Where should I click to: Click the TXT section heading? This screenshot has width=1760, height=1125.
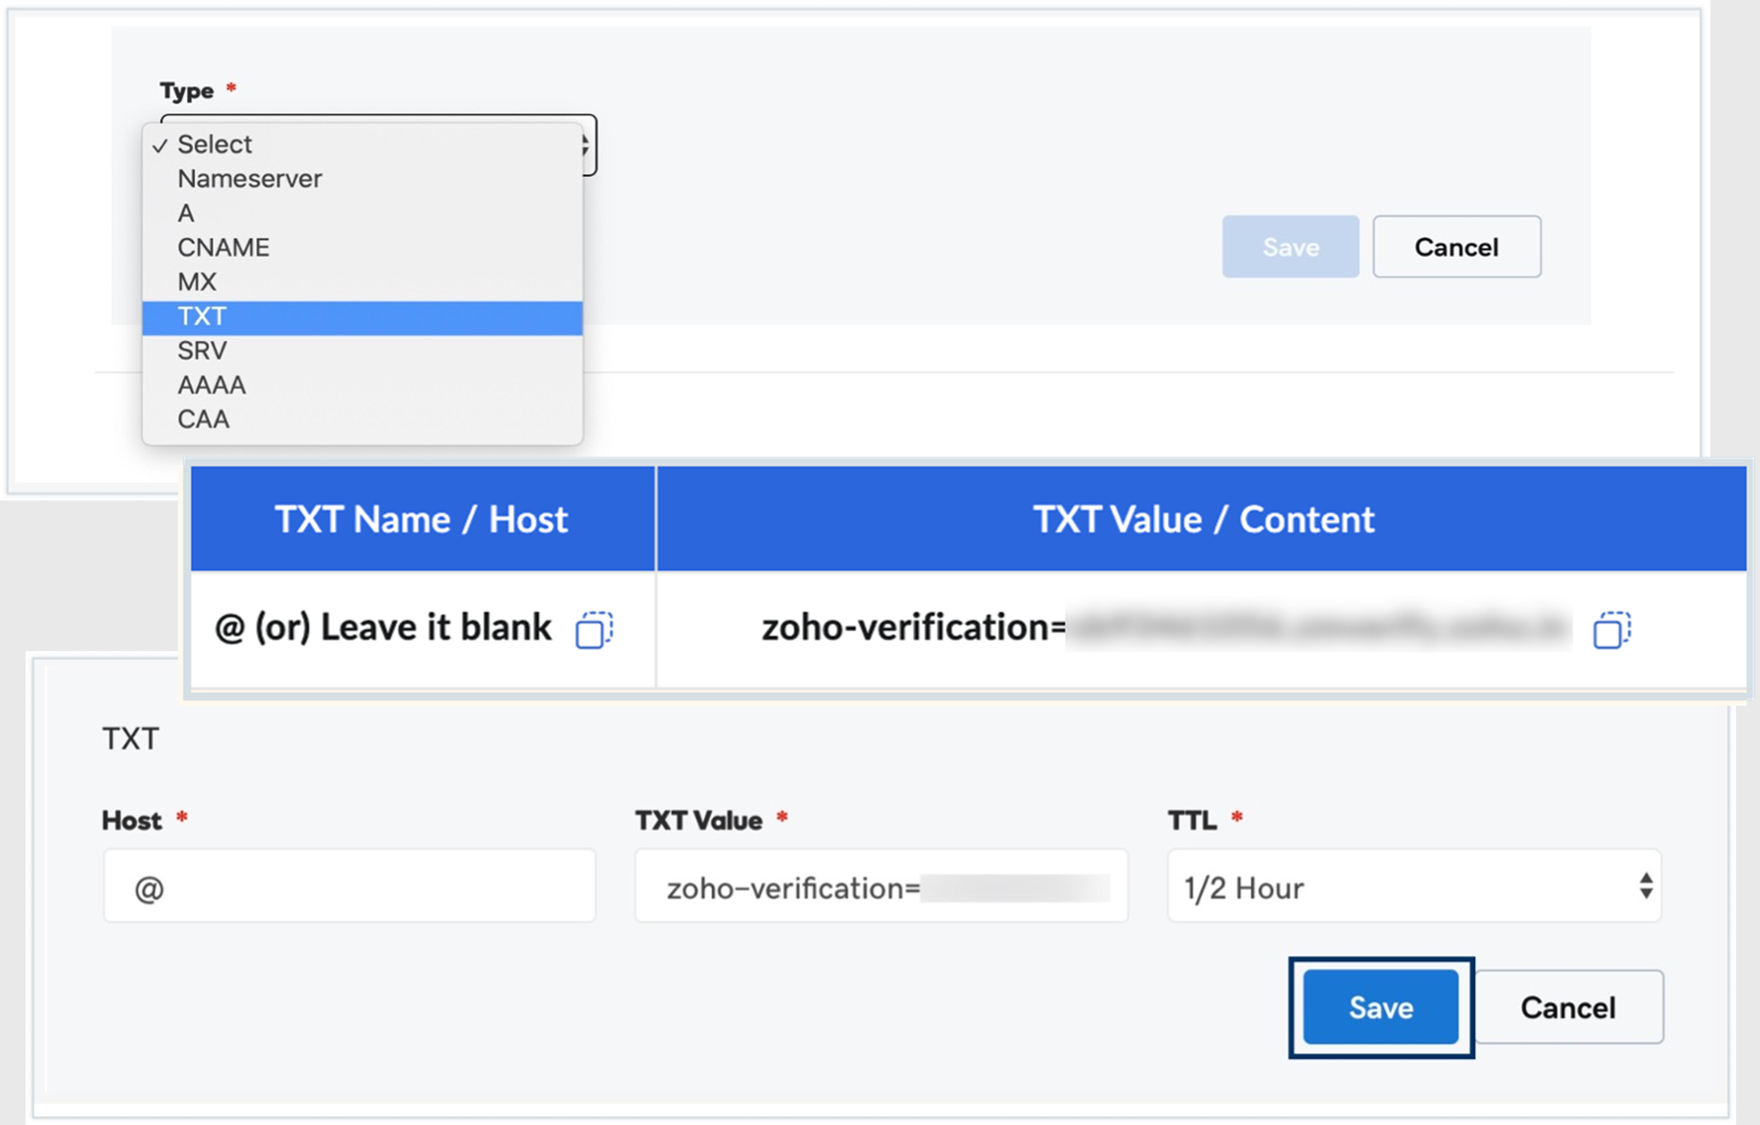click(131, 739)
